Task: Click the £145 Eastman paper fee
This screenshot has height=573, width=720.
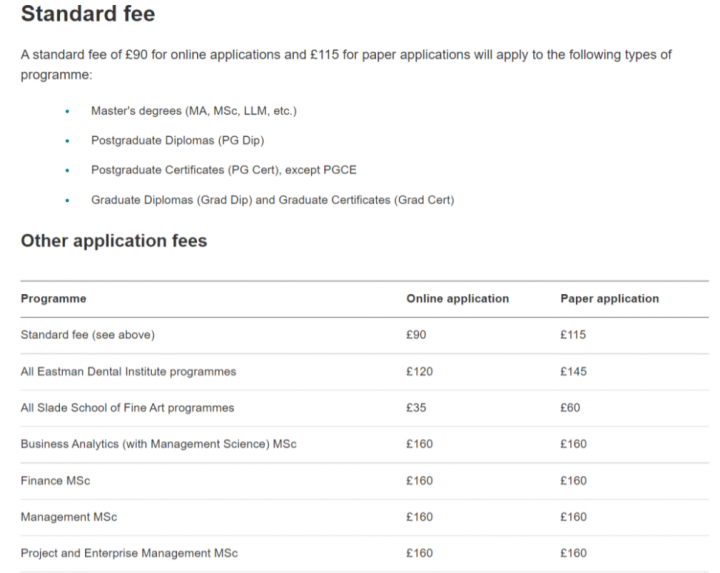Action: click(x=574, y=372)
